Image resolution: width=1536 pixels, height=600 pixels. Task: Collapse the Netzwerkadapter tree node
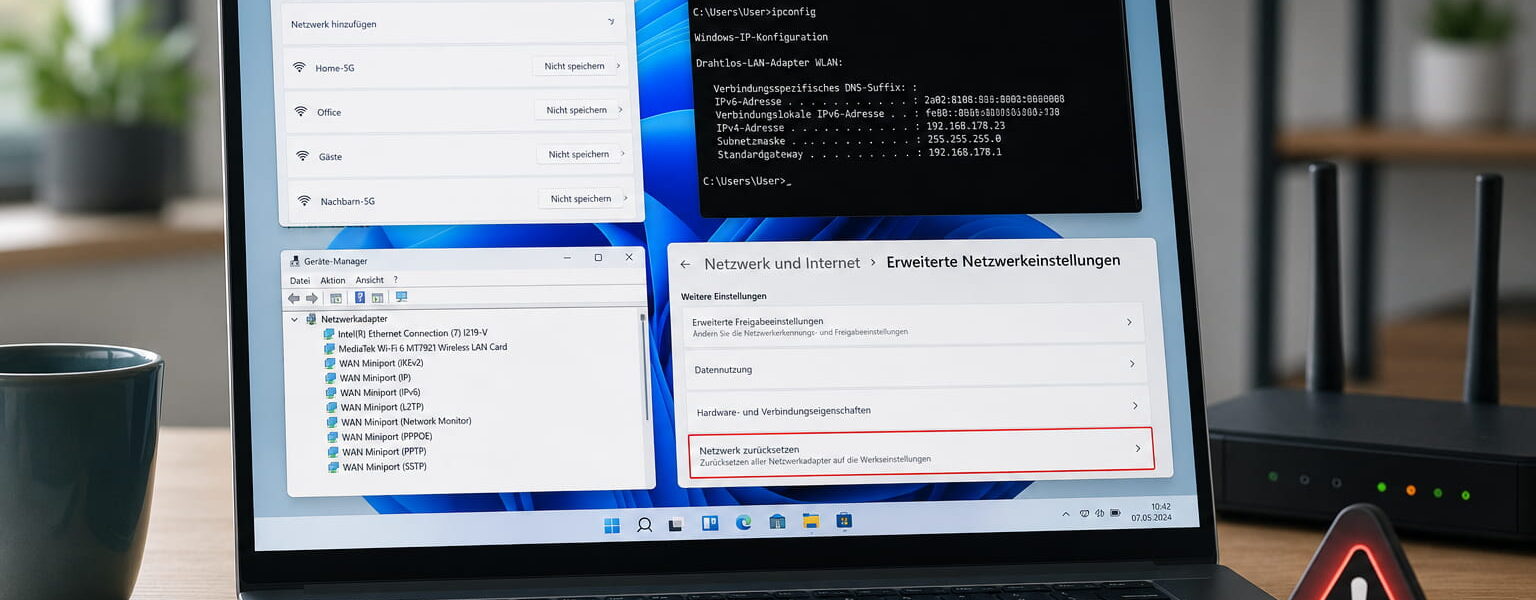point(294,319)
